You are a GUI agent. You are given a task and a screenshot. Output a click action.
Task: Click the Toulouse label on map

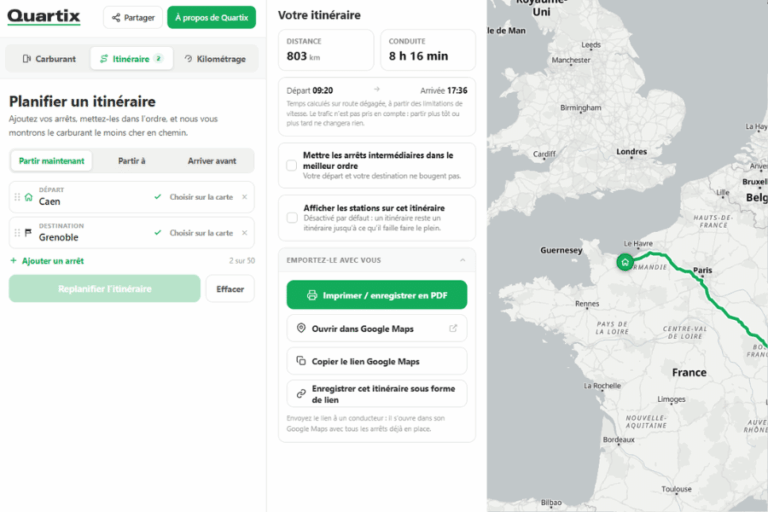click(676, 489)
